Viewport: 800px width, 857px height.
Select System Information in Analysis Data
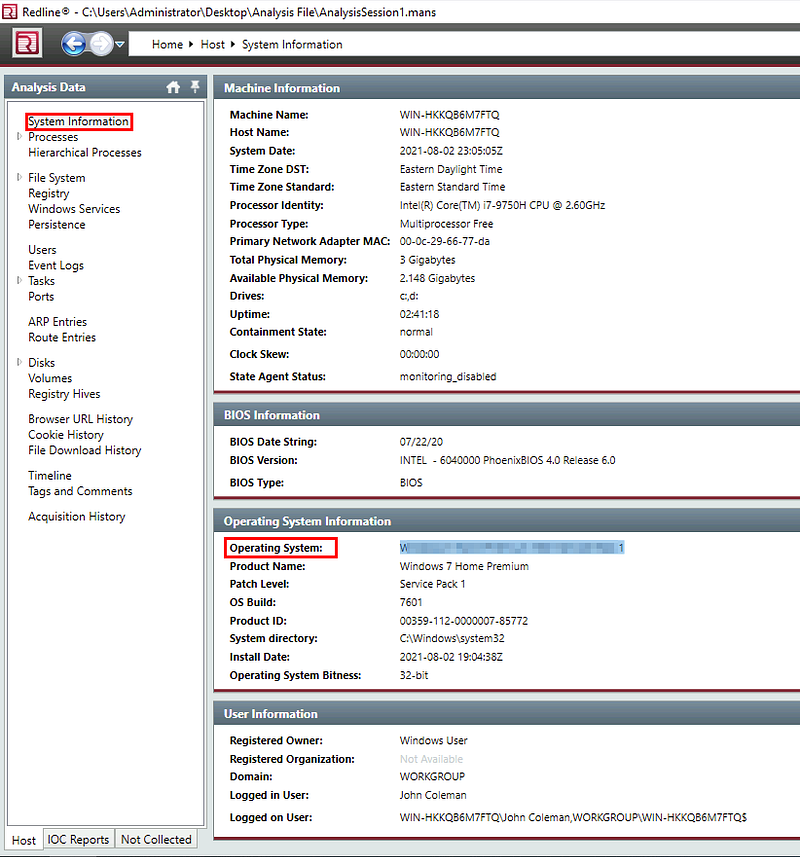tap(79, 121)
